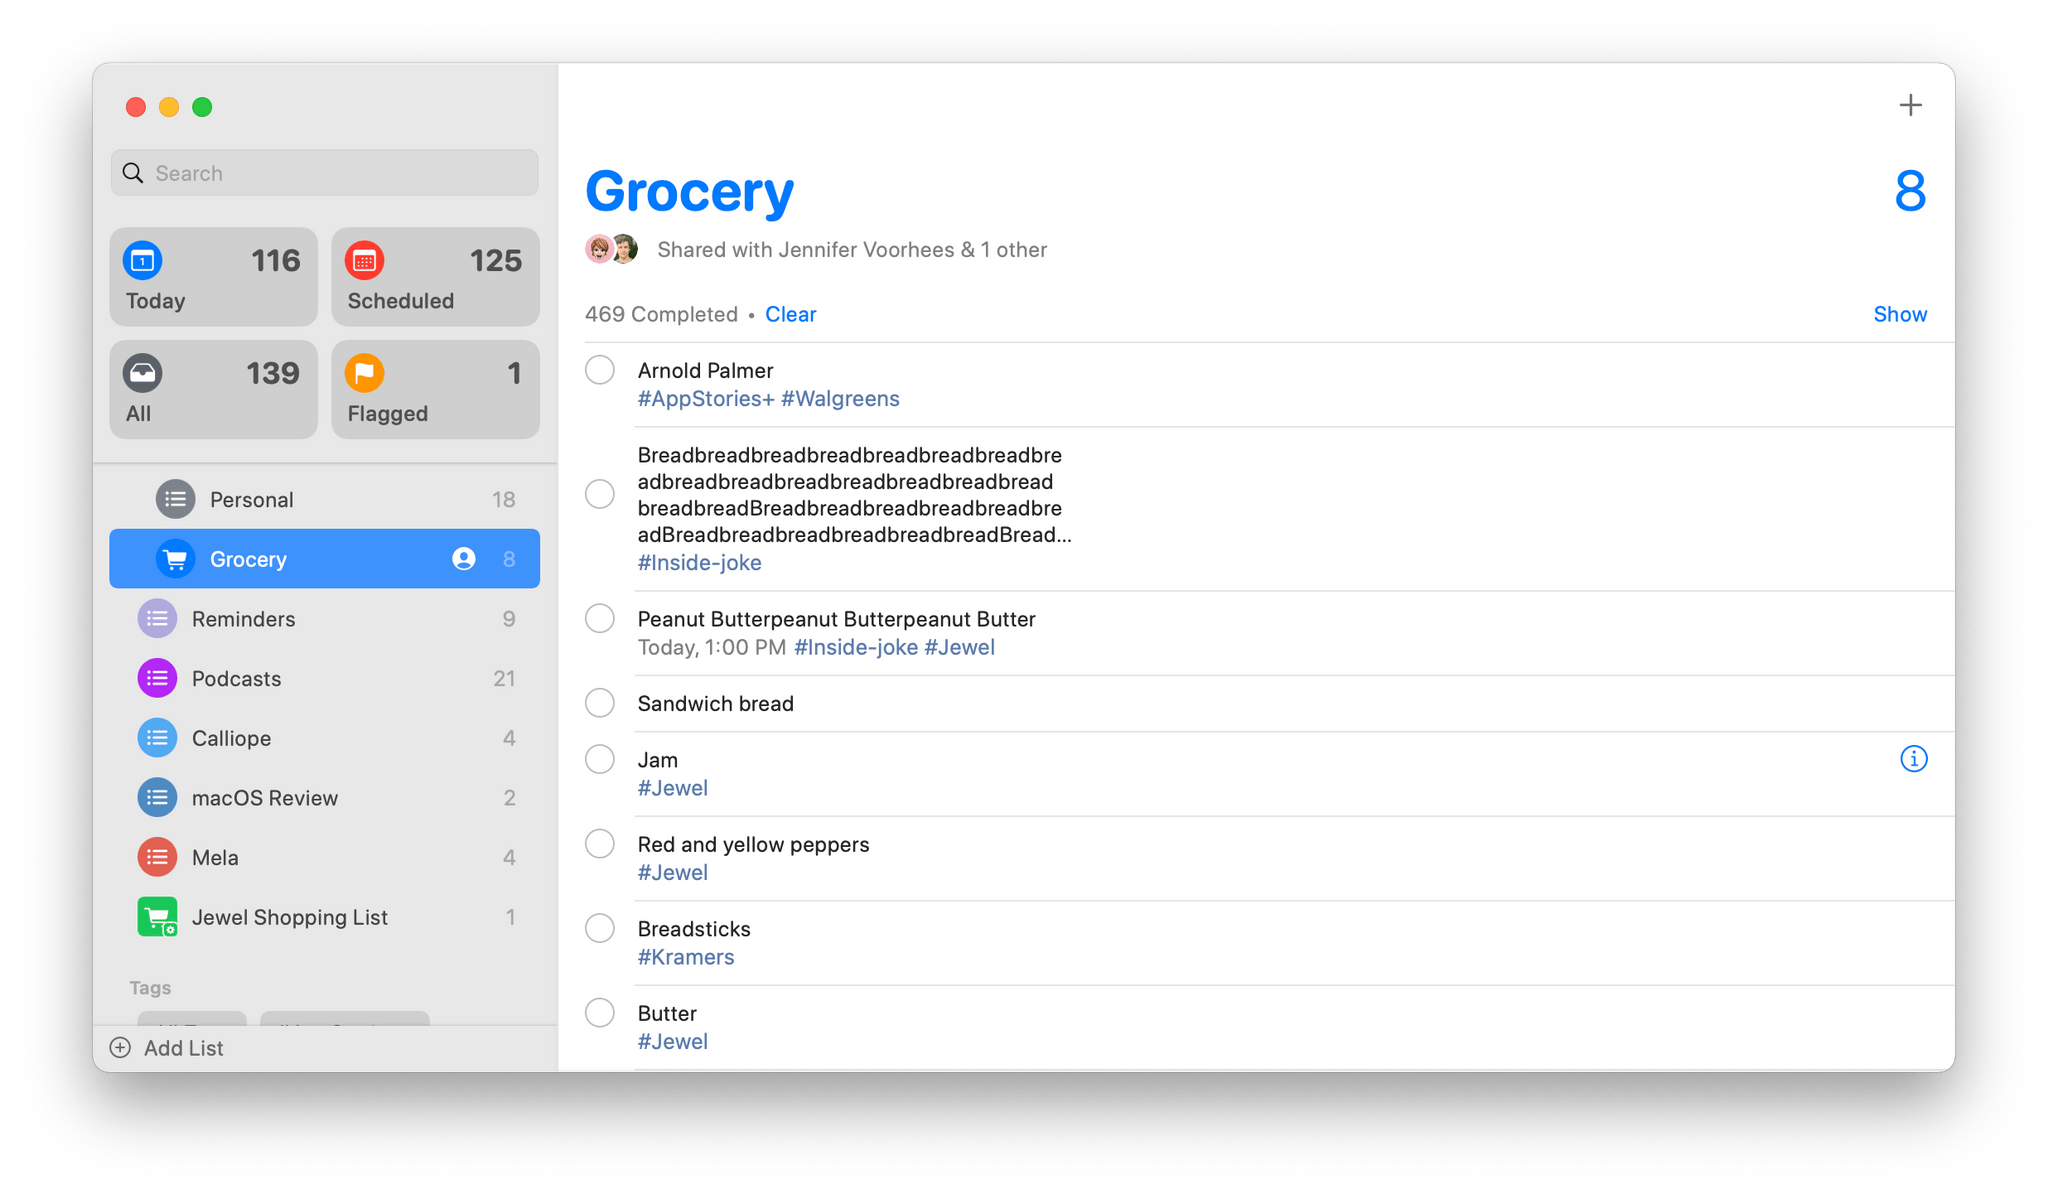2048x1195 pixels.
Task: Click the Flagged smart list flag icon
Action: [368, 371]
